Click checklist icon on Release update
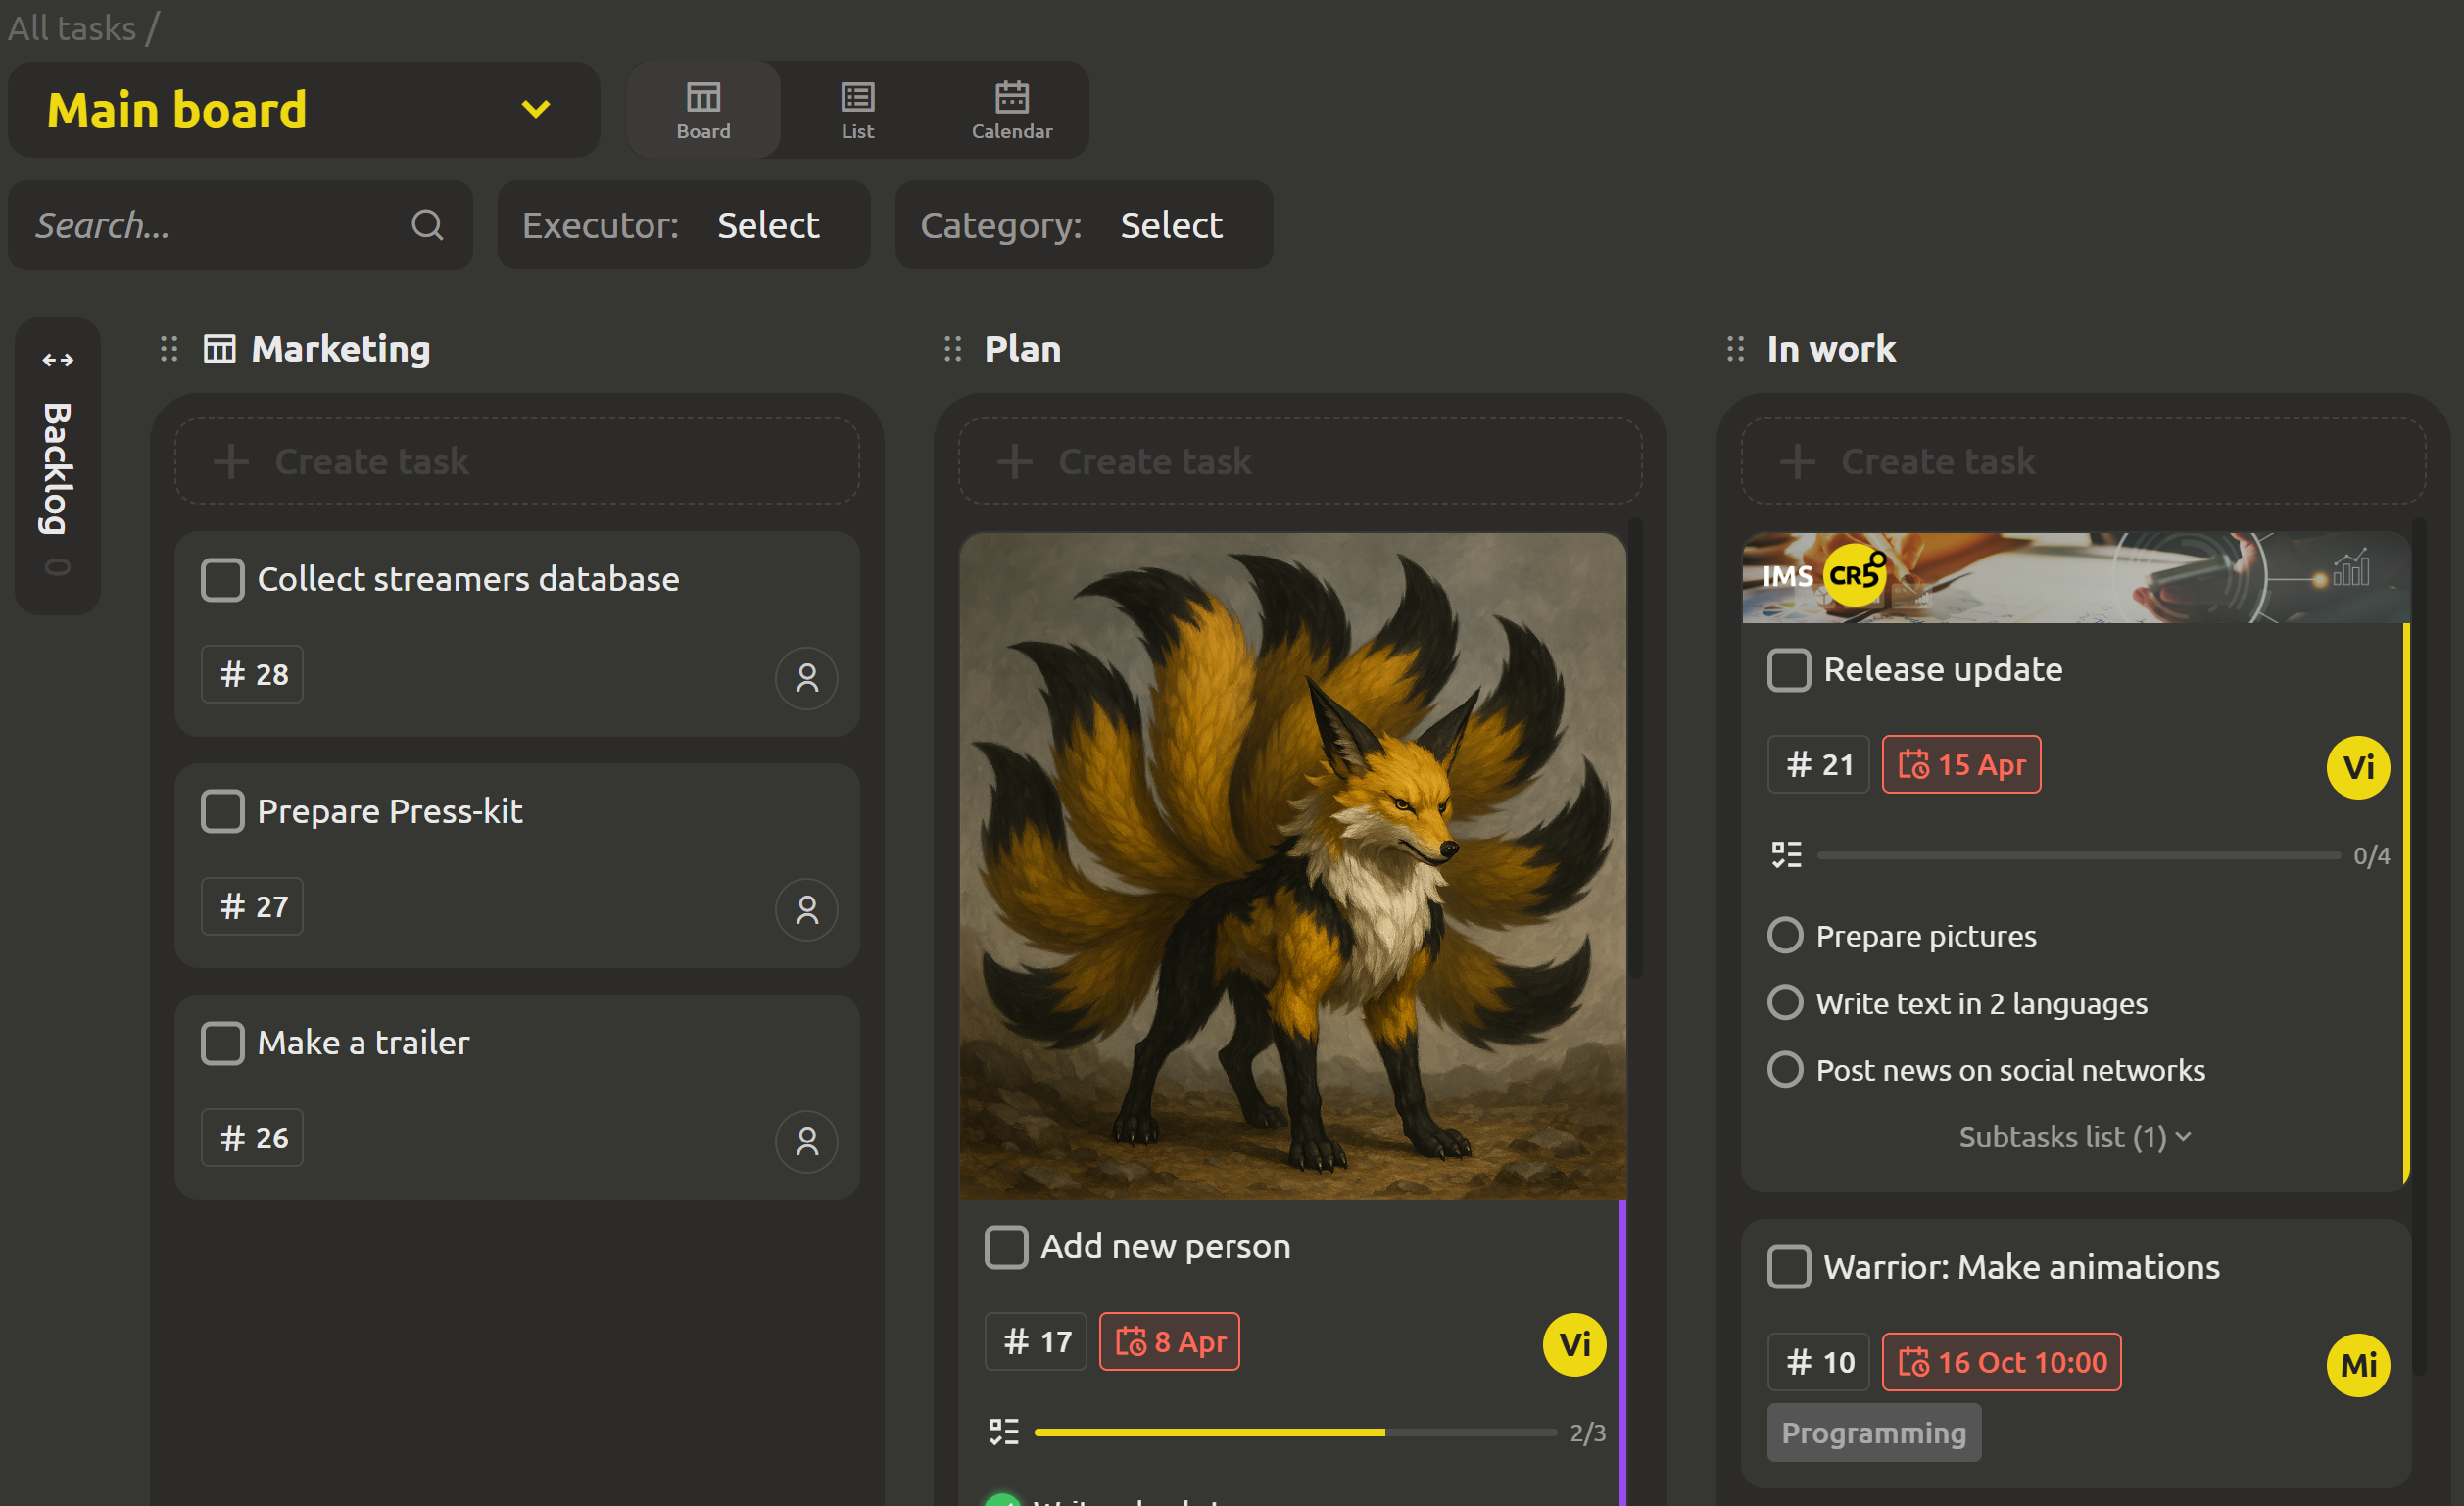Viewport: 2464px width, 1506px height. pos(1787,855)
